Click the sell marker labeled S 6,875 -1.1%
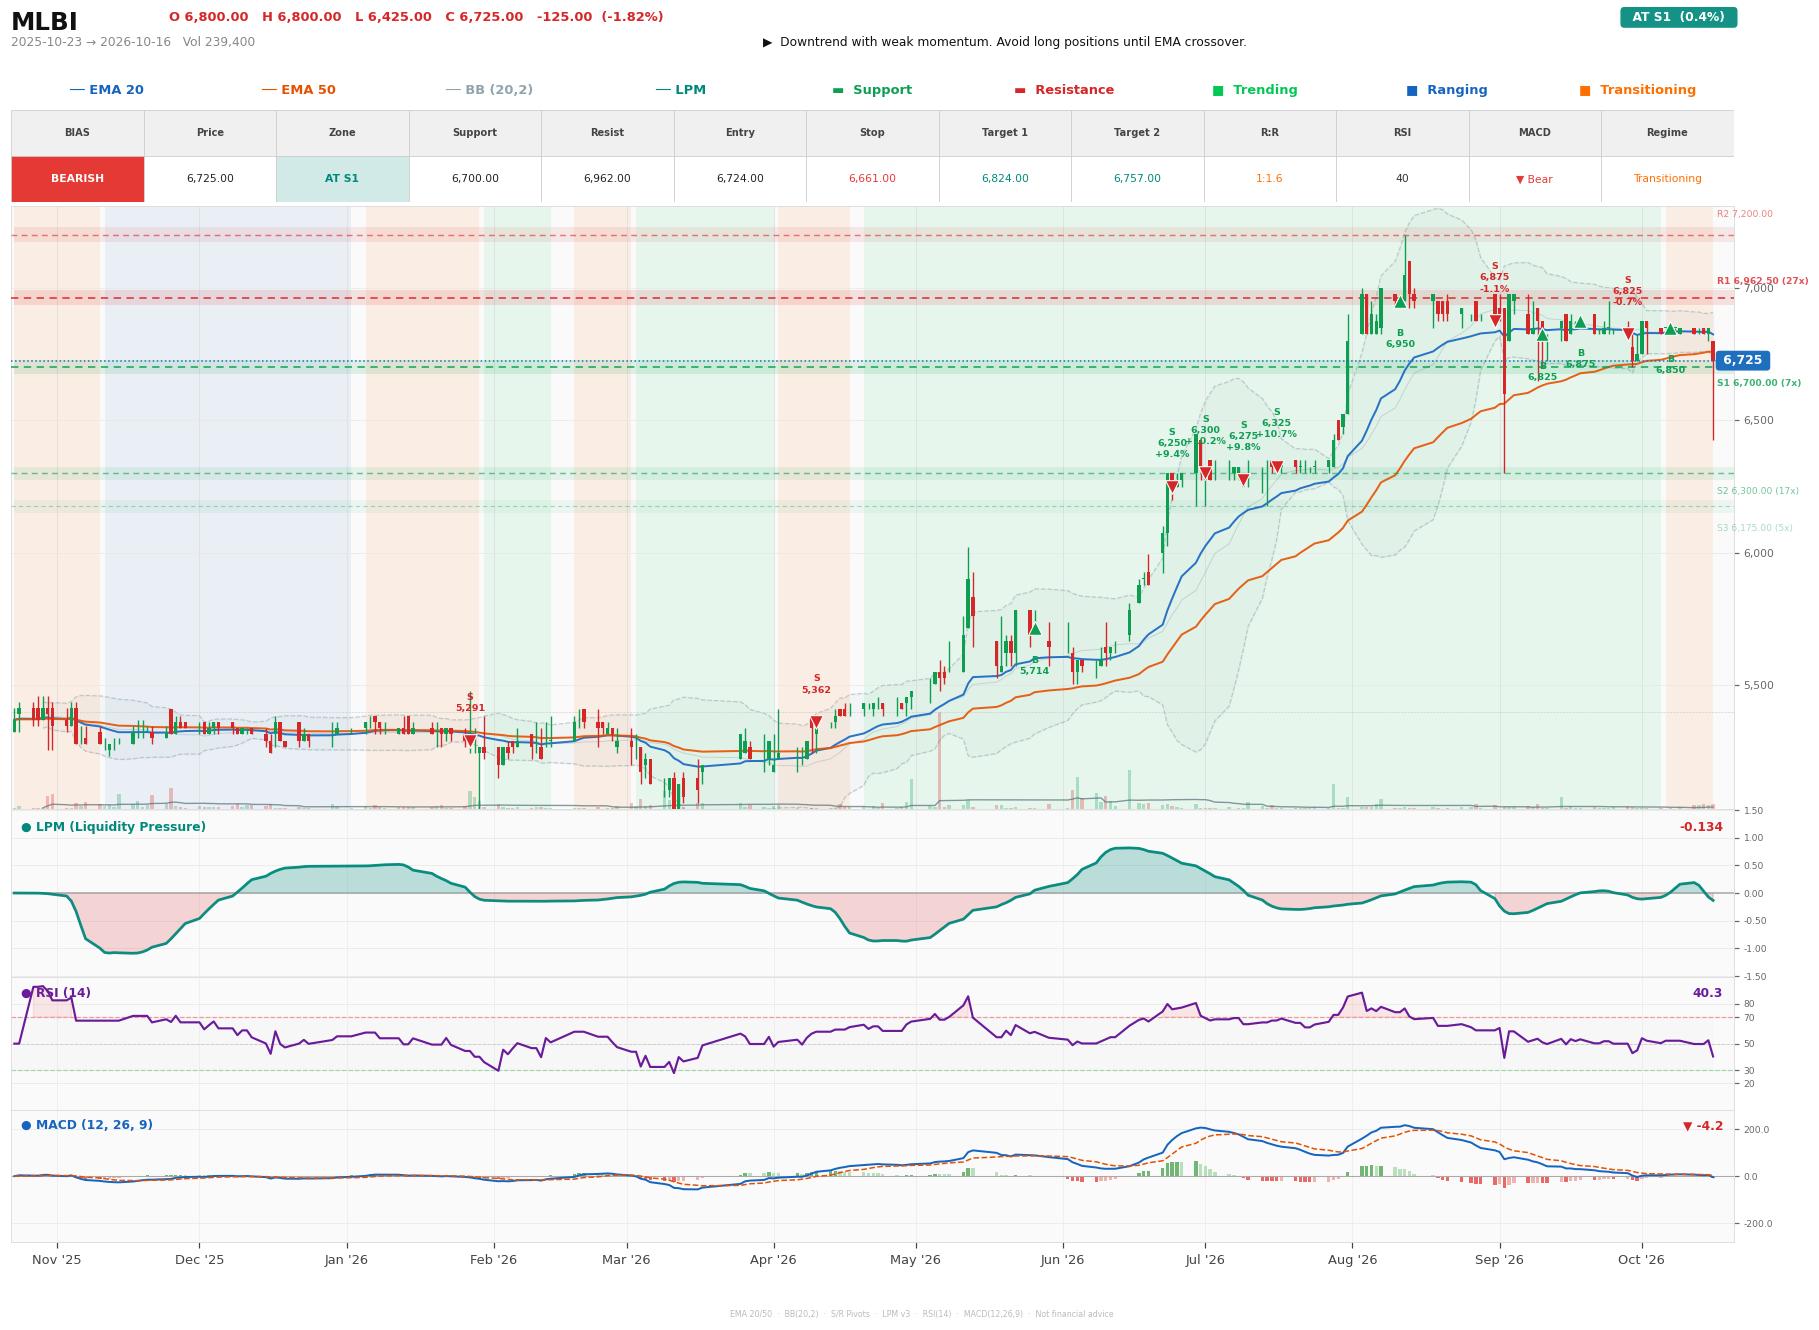Screen dimensions: 1819x1330 tap(1495, 320)
